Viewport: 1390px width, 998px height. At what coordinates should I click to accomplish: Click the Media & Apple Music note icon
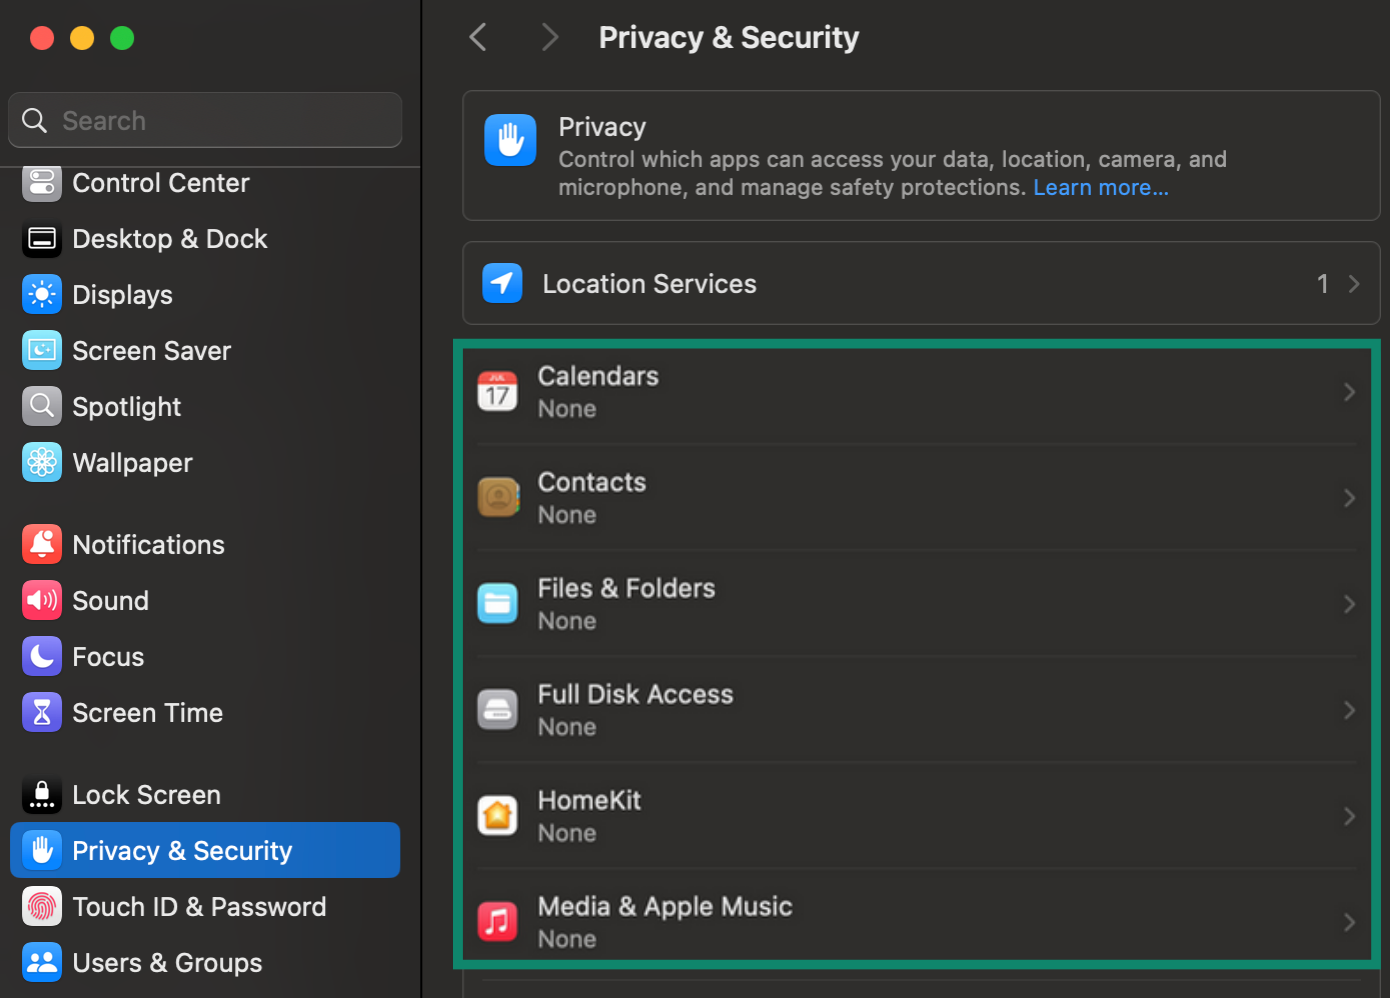pos(497,921)
